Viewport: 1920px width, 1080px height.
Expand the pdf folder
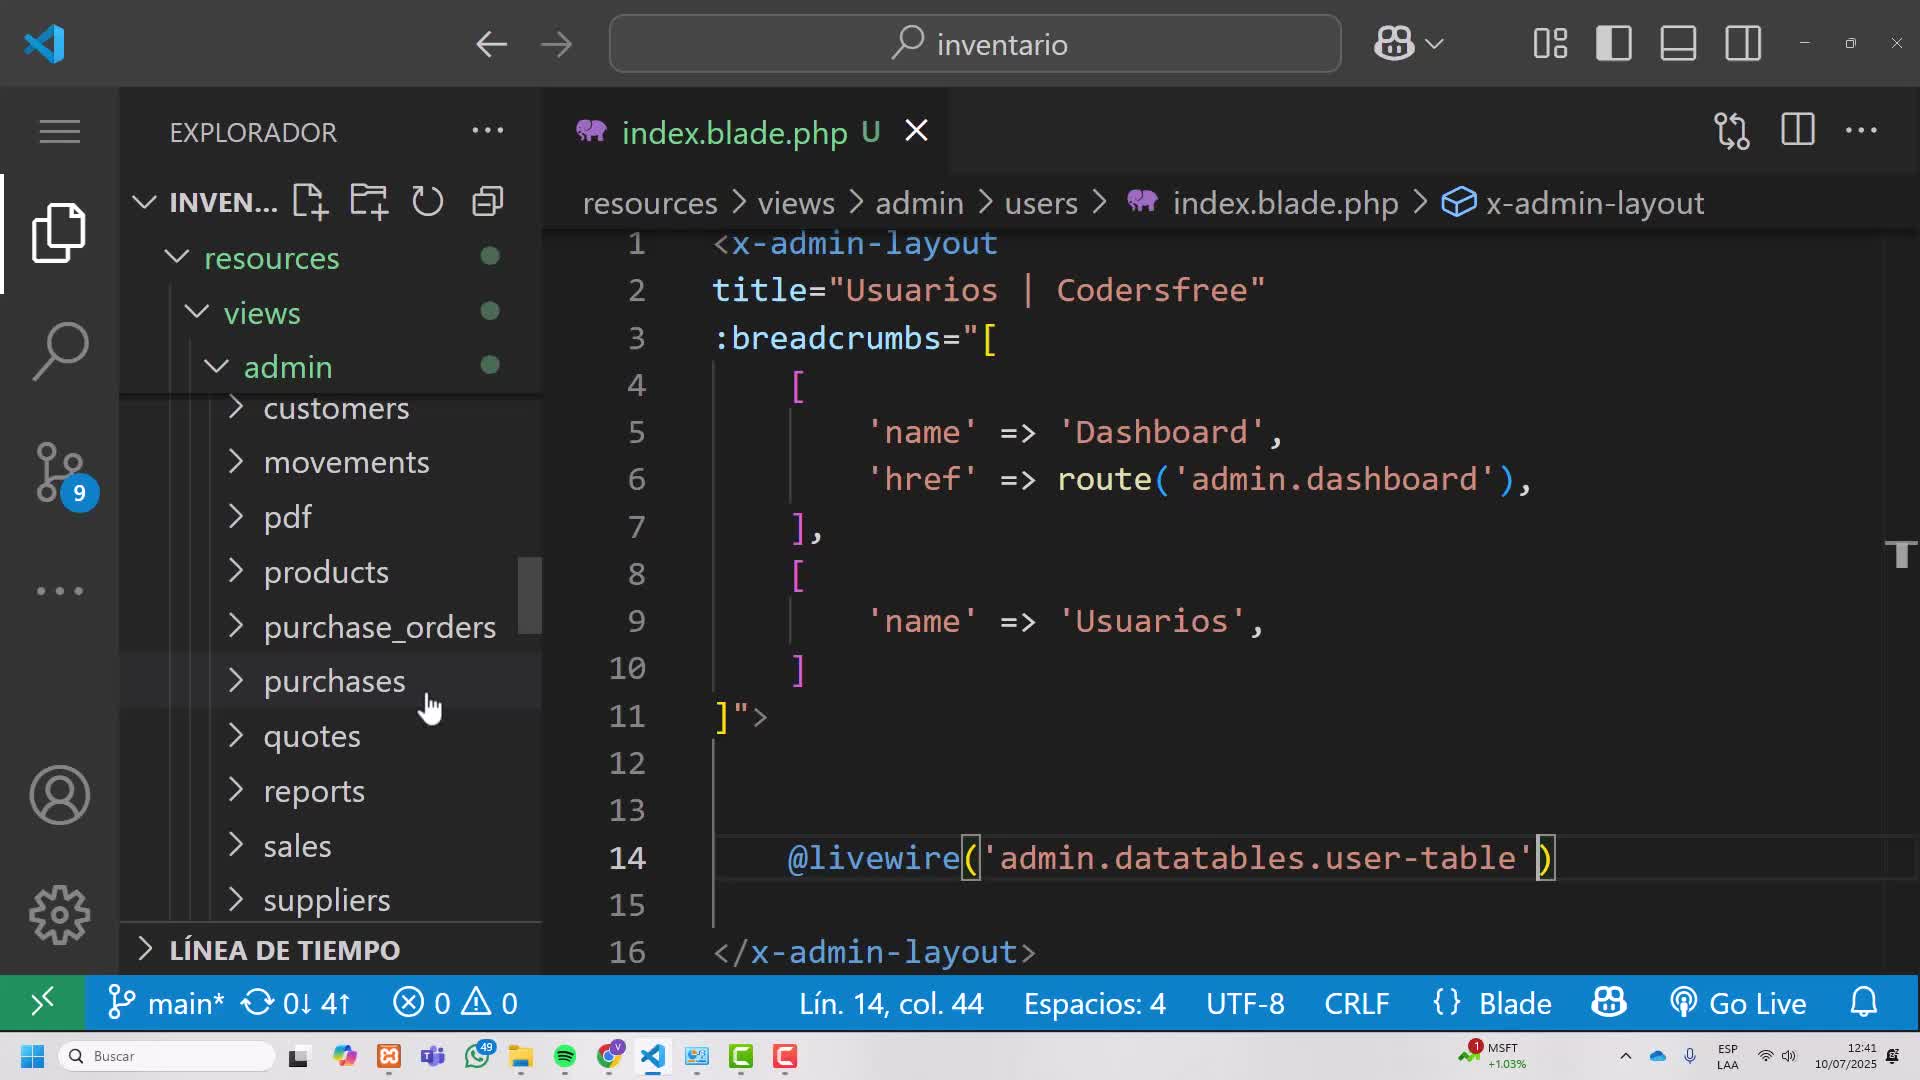click(x=236, y=516)
